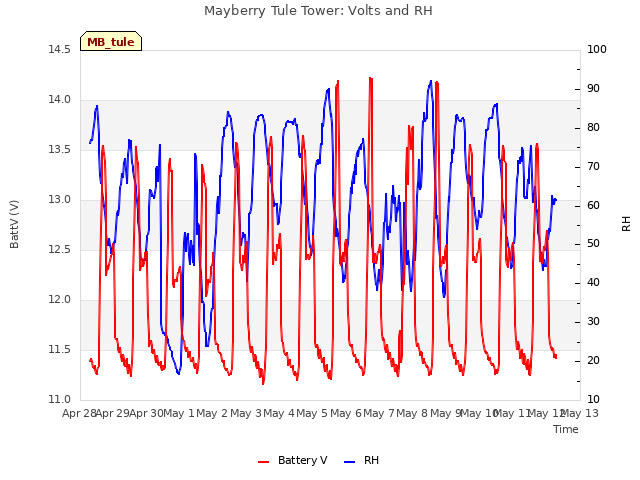
Task: Click the 20 right axis tick label
Action: (x=593, y=361)
